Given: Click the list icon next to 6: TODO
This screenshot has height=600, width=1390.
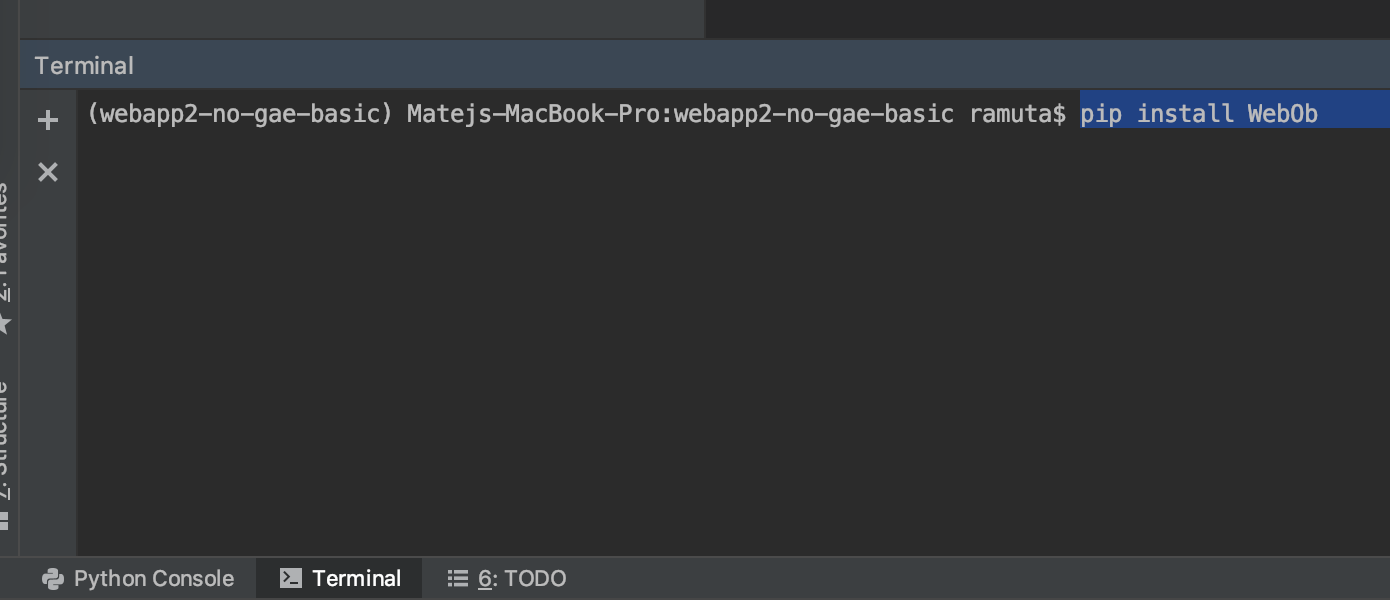Looking at the screenshot, I should pos(458,577).
